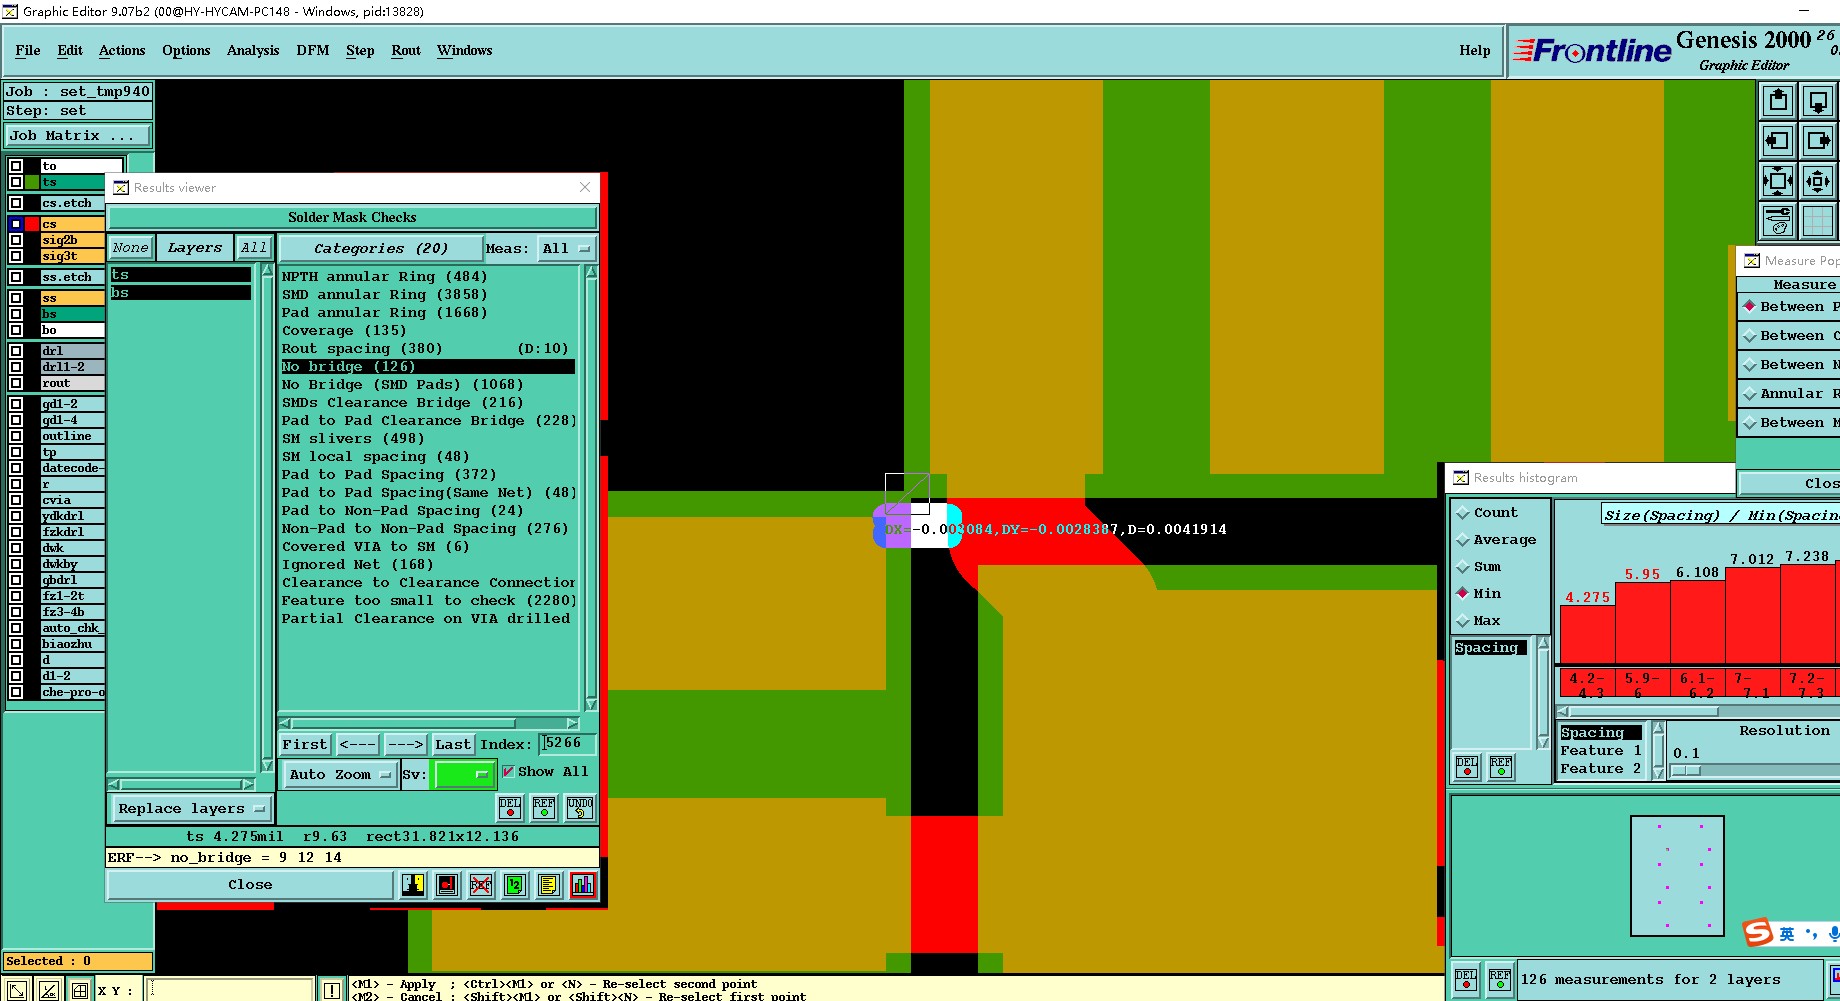Screen dimensions: 1840x1001
Task: Click the Last result button
Action: (x=453, y=745)
